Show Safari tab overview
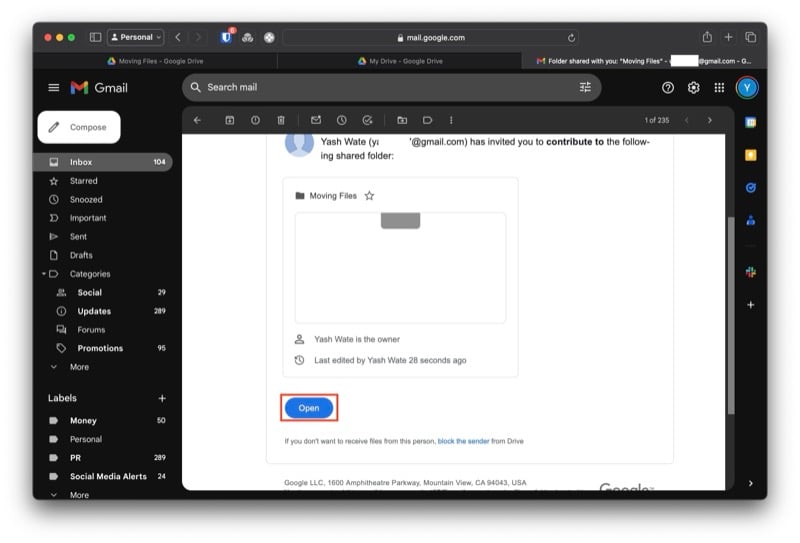 (x=751, y=37)
